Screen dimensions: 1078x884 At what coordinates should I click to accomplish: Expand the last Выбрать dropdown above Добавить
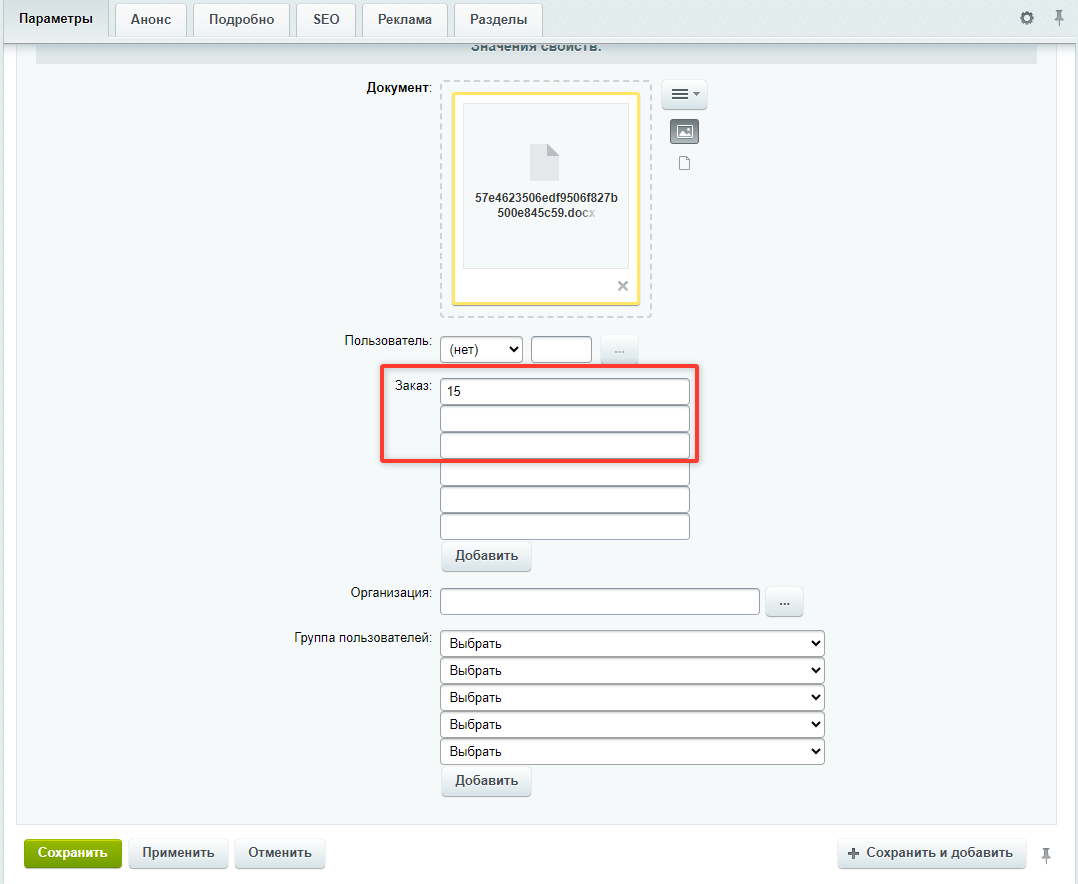click(632, 751)
